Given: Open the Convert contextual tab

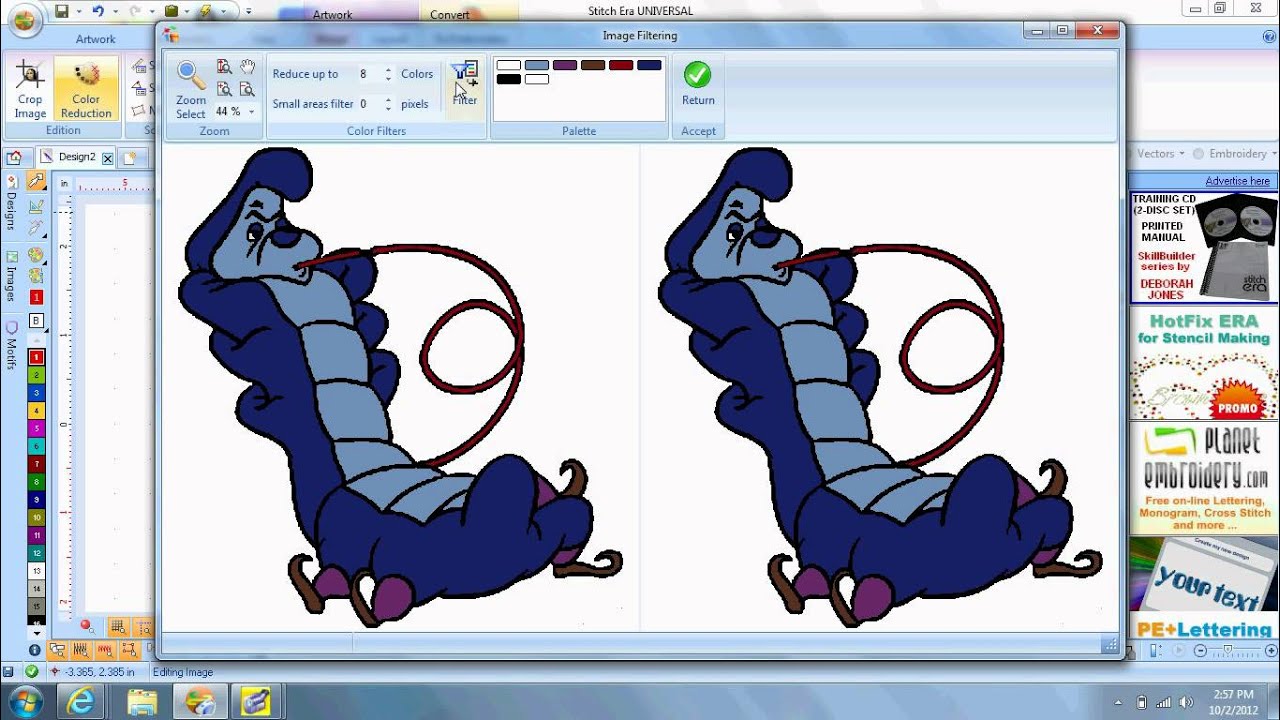Looking at the screenshot, I should coord(450,15).
